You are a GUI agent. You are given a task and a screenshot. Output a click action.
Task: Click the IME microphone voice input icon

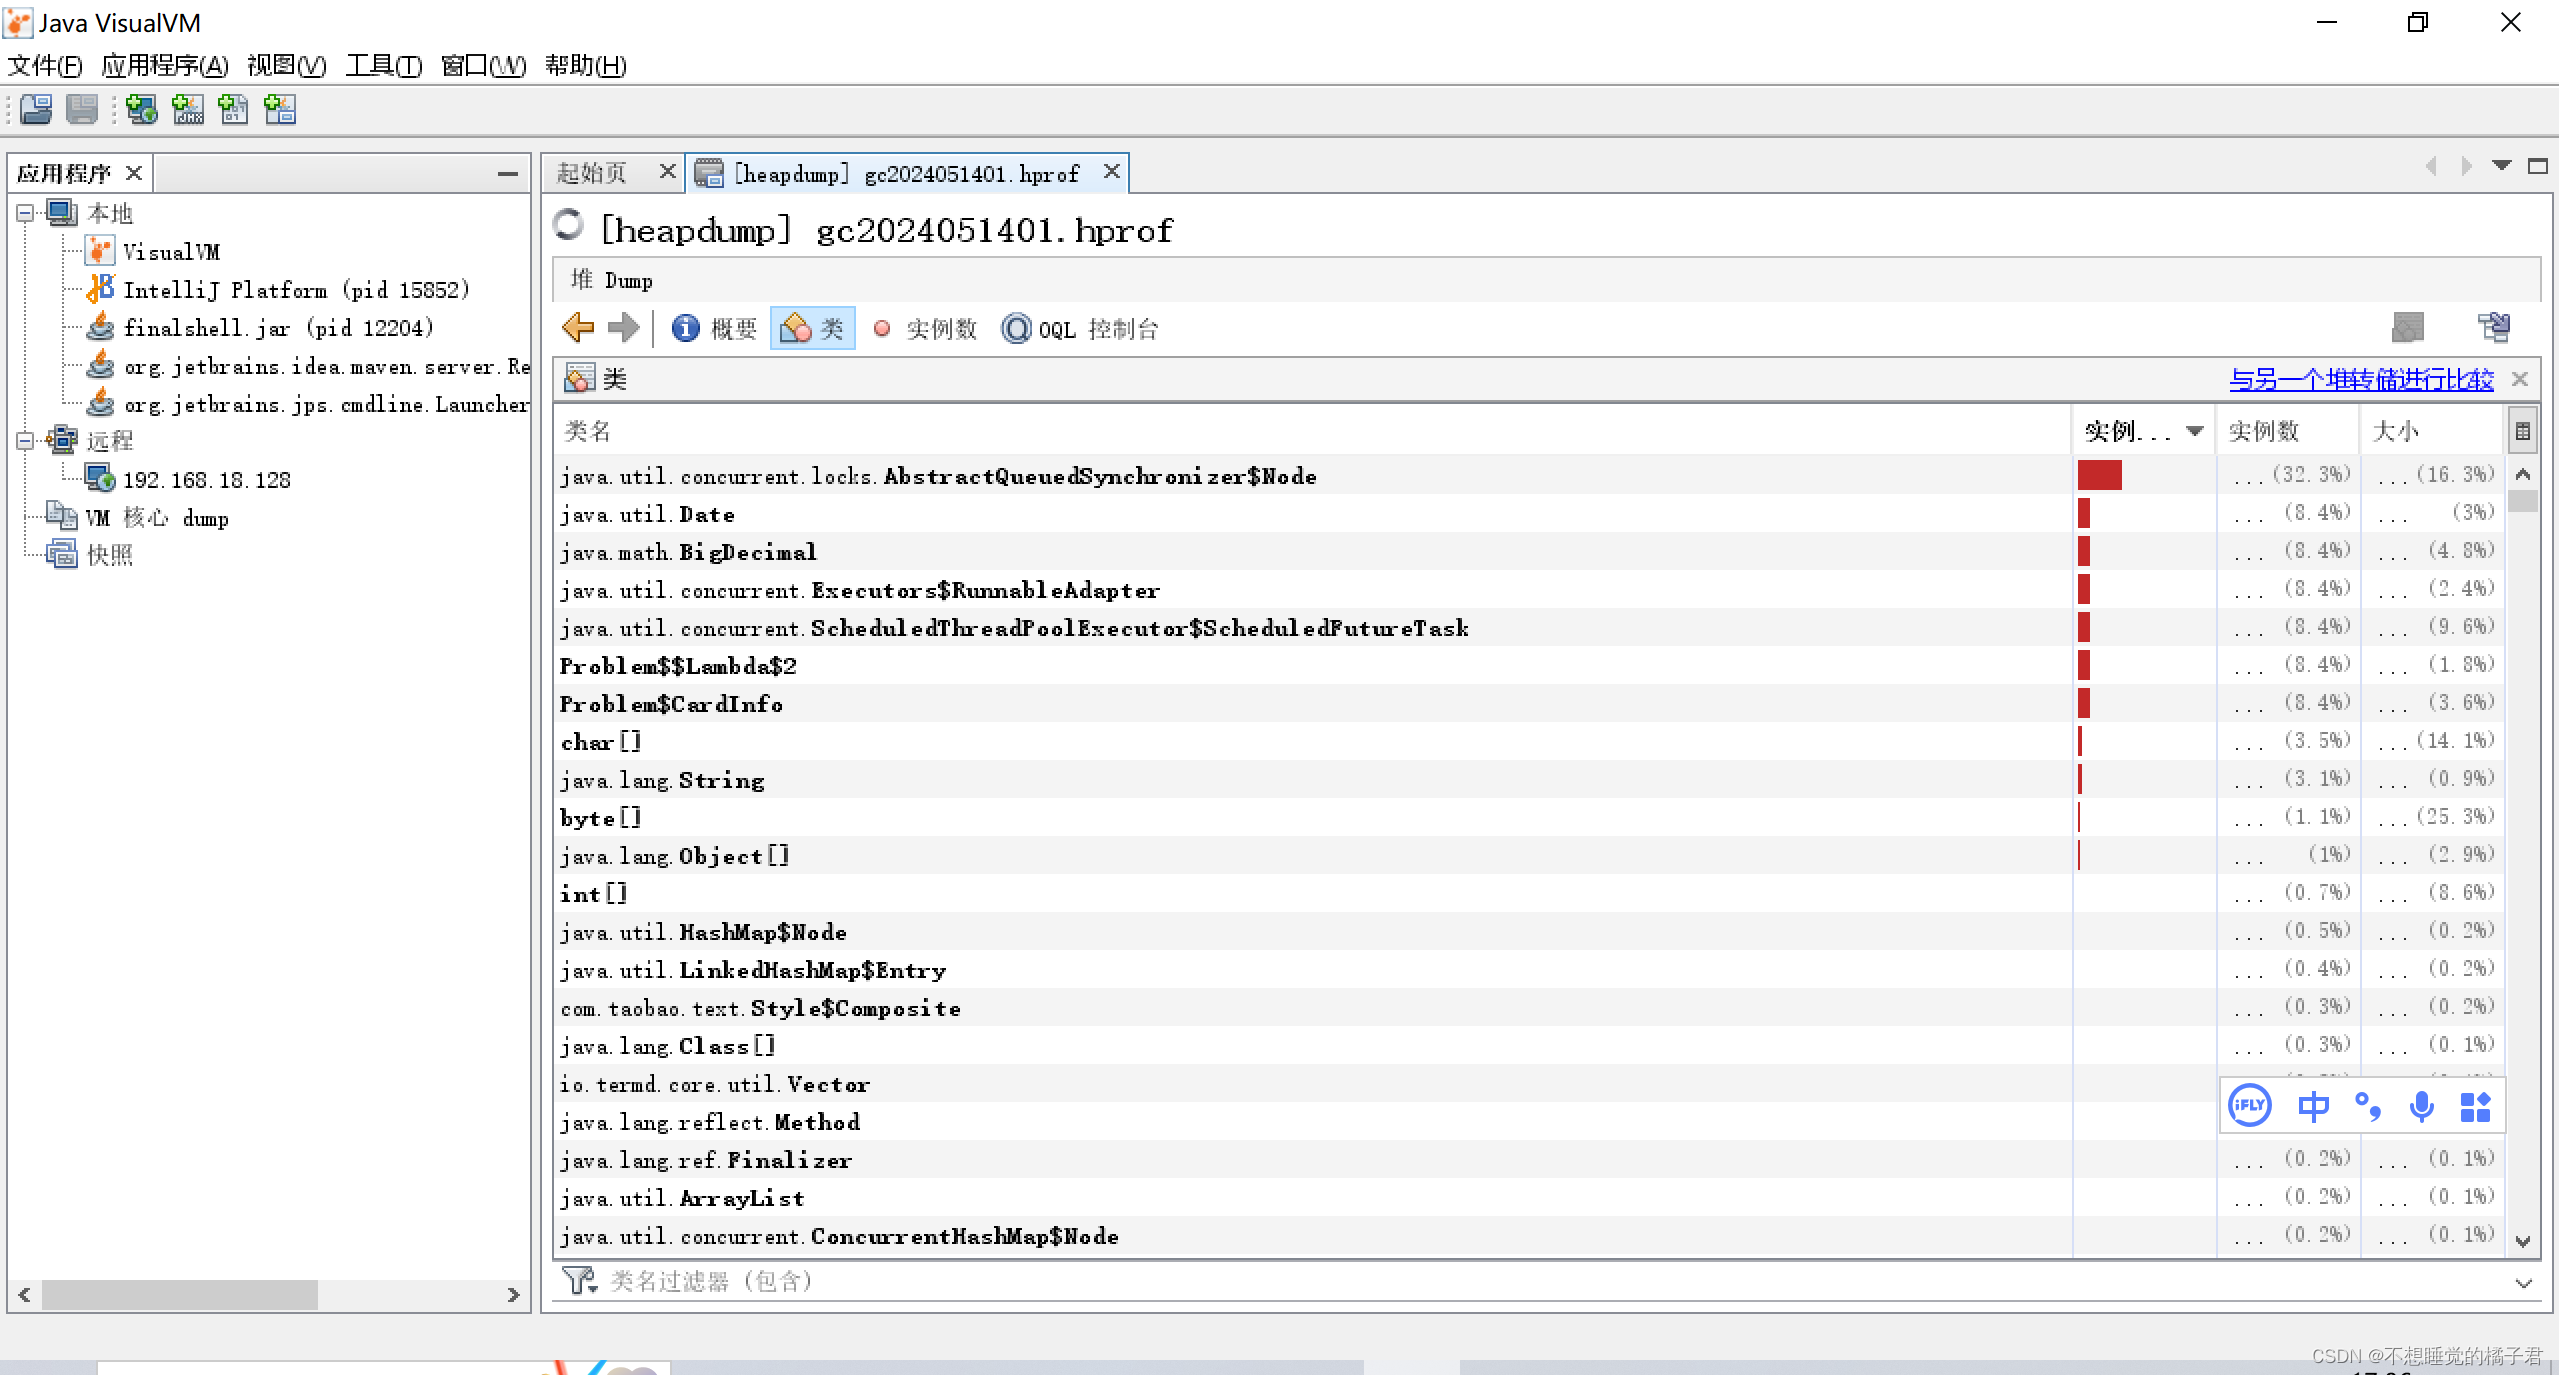(x=2421, y=1106)
